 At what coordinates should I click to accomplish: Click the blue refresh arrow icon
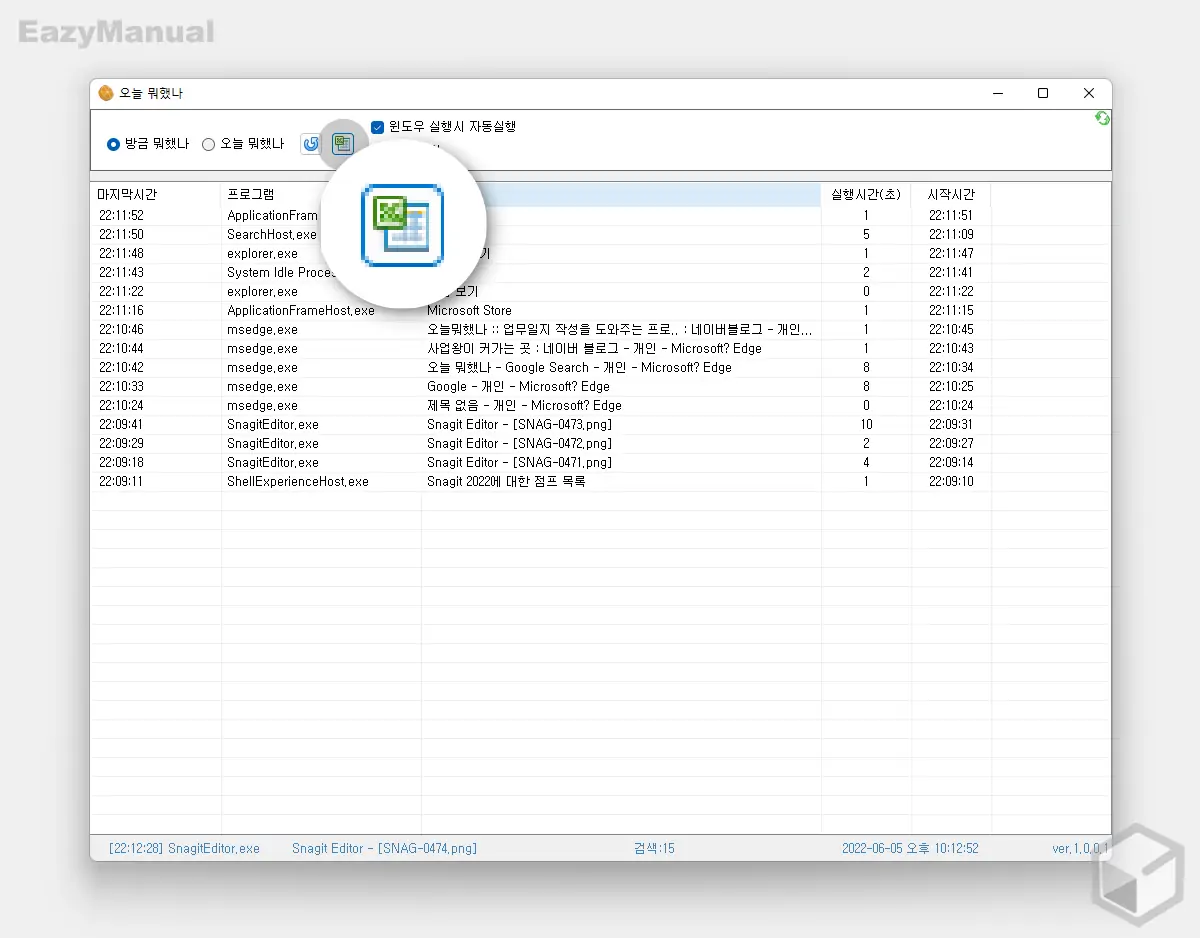click(x=311, y=144)
